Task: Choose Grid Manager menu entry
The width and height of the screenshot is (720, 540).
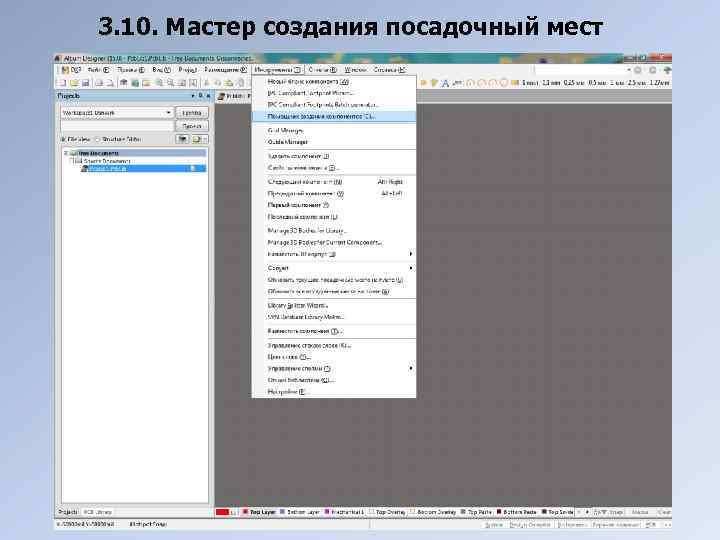Action: pos(334,130)
